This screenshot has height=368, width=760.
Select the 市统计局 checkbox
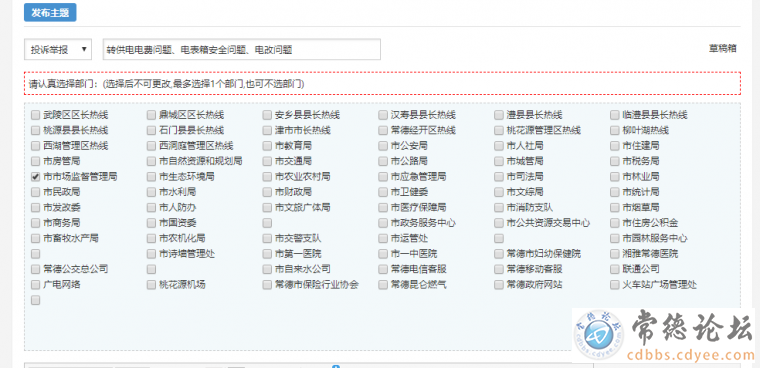[x=615, y=192]
